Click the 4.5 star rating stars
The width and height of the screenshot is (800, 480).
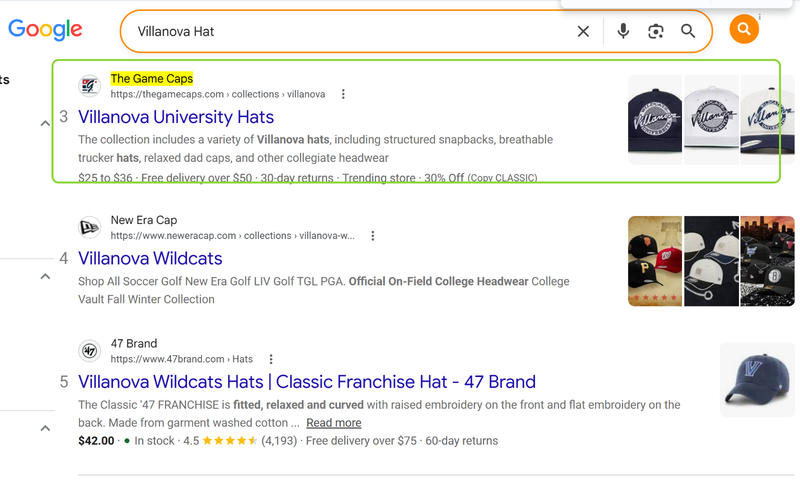230,441
